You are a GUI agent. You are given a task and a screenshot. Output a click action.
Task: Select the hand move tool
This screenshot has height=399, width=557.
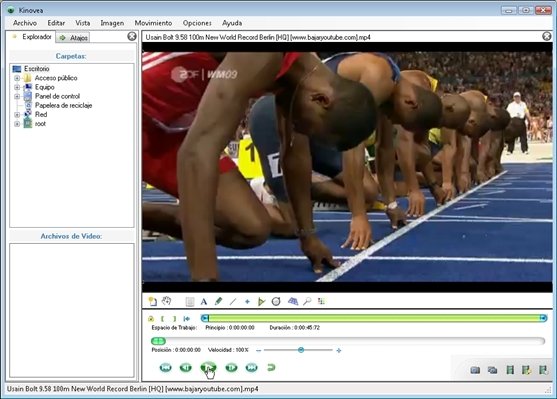click(166, 301)
